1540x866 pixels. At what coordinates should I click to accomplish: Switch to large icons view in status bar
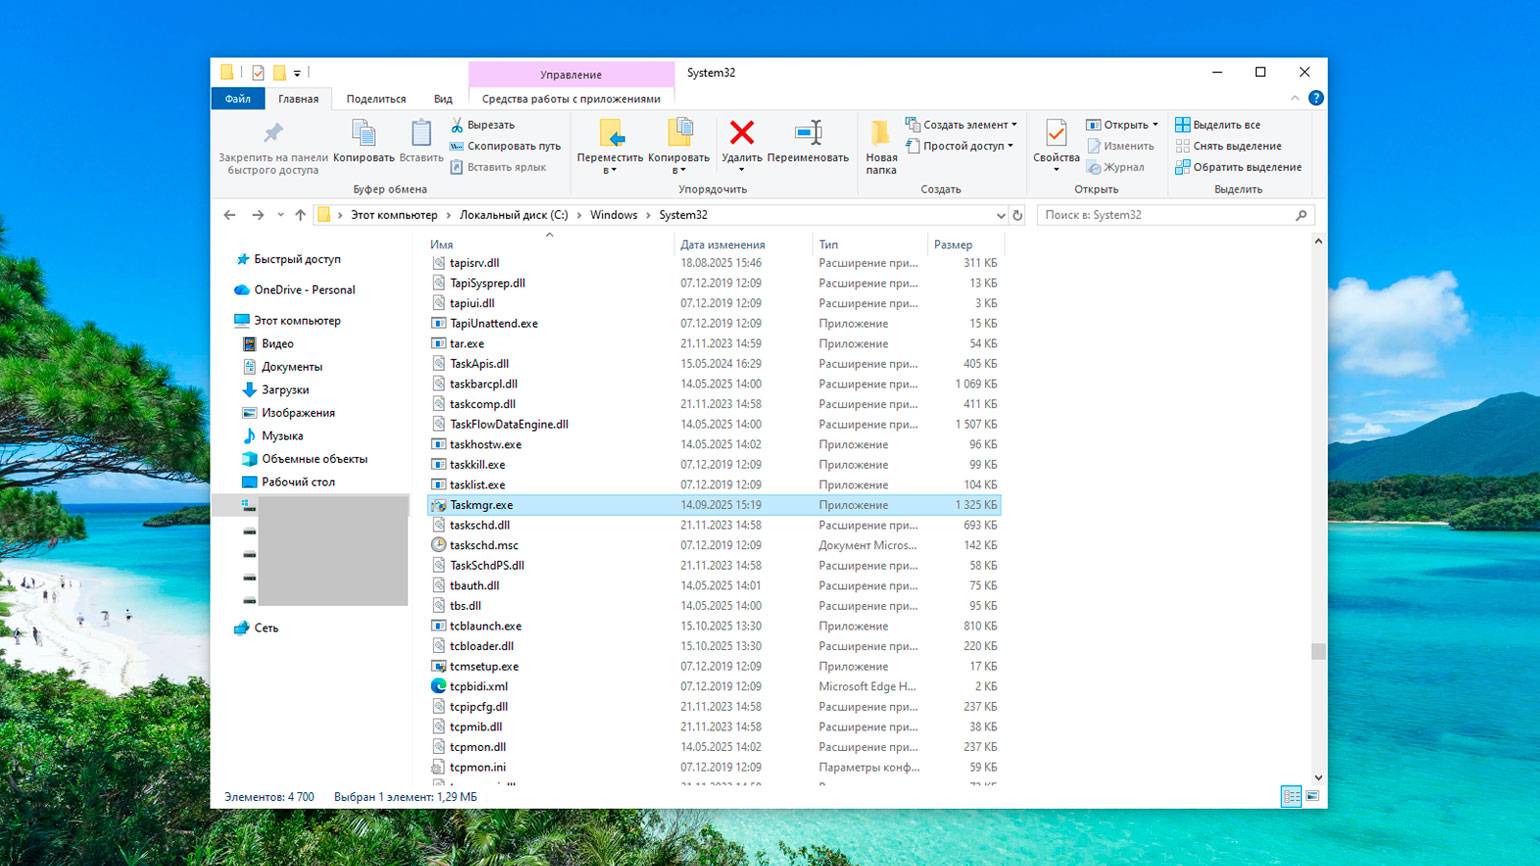pyautogui.click(x=1312, y=797)
